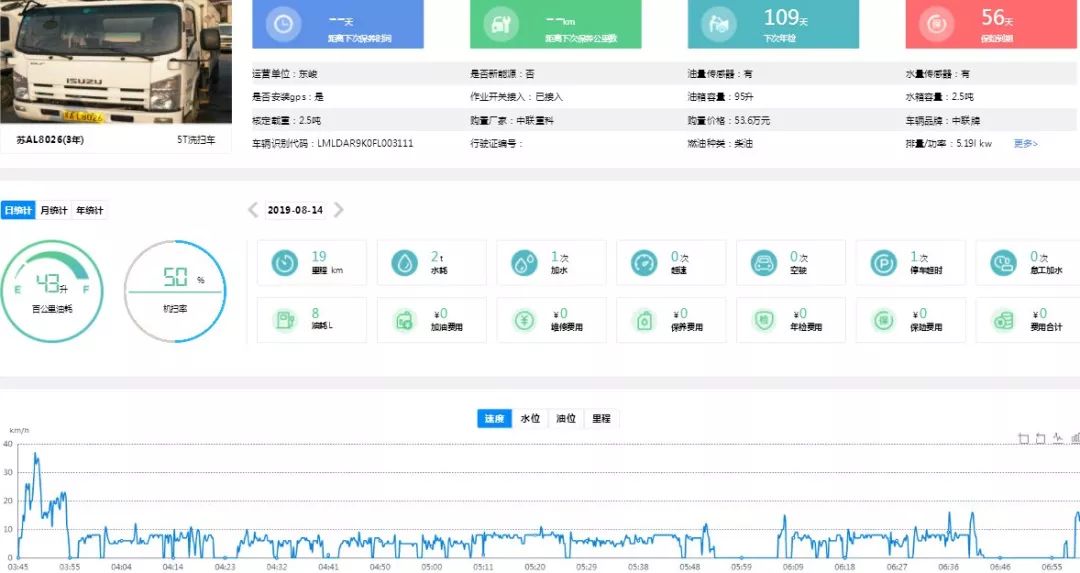The image size is (1080, 573).
Task: Click the 机扫率 50% circular gauge
Action: (x=175, y=291)
